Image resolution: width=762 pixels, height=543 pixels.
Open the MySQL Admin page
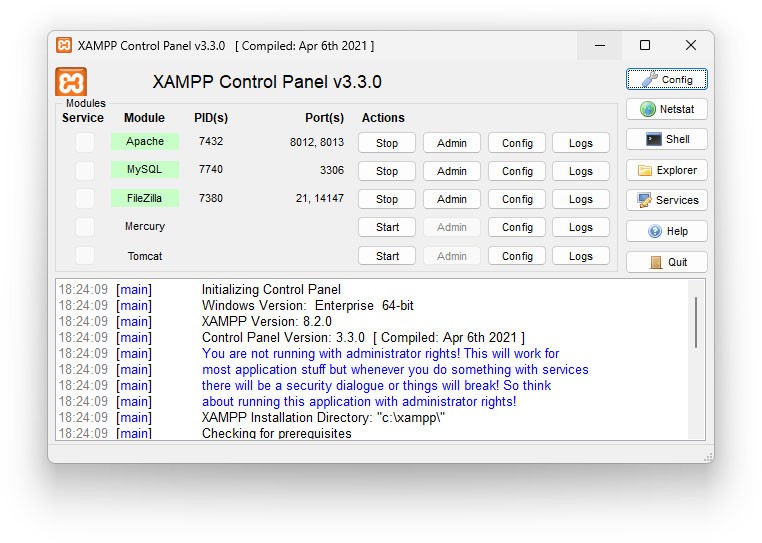452,171
